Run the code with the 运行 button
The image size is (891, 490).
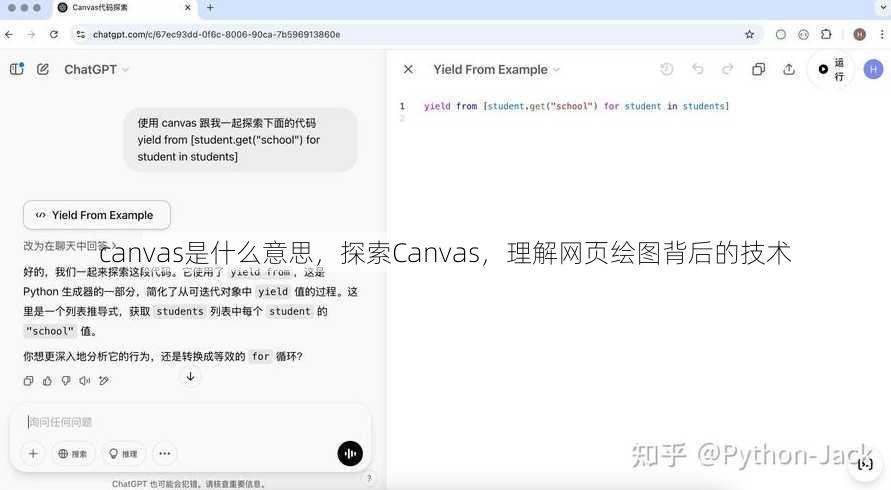(831, 69)
